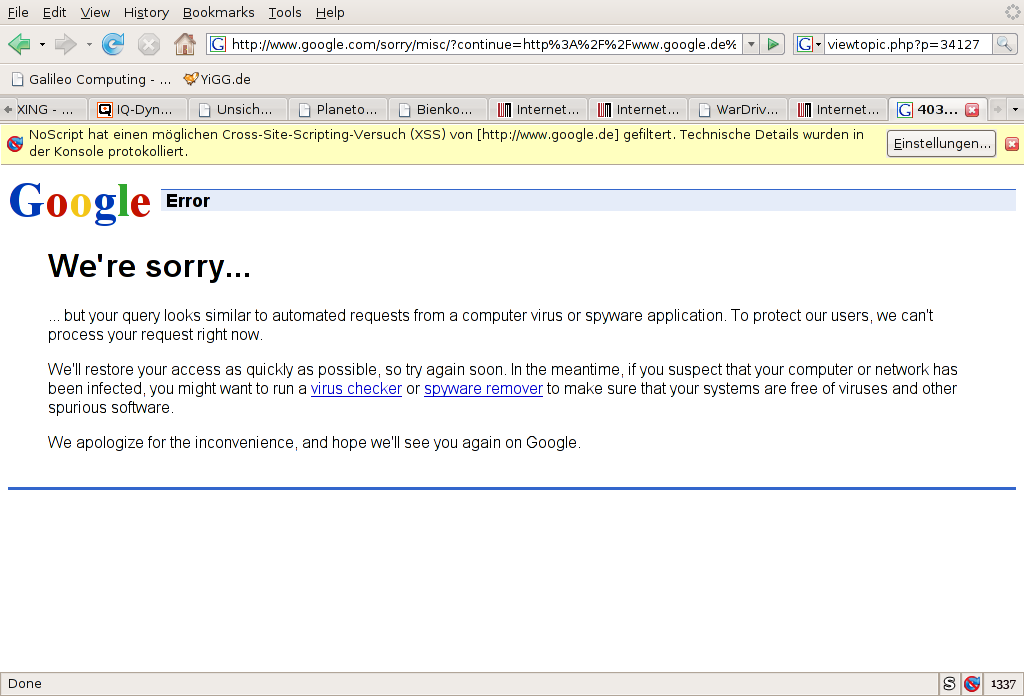Click the green Go arrow button
This screenshot has height=696, width=1024.
[x=773, y=44]
